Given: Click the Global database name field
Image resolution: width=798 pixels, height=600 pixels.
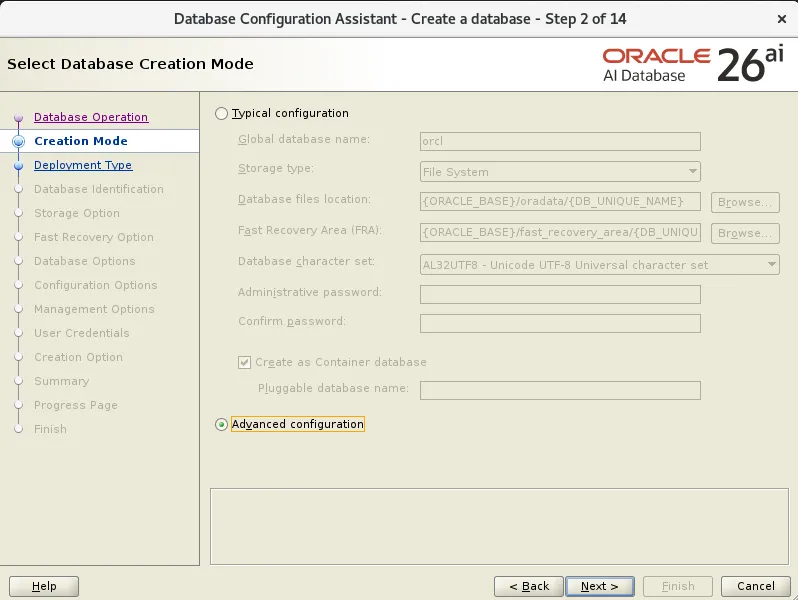Looking at the screenshot, I should [560, 141].
